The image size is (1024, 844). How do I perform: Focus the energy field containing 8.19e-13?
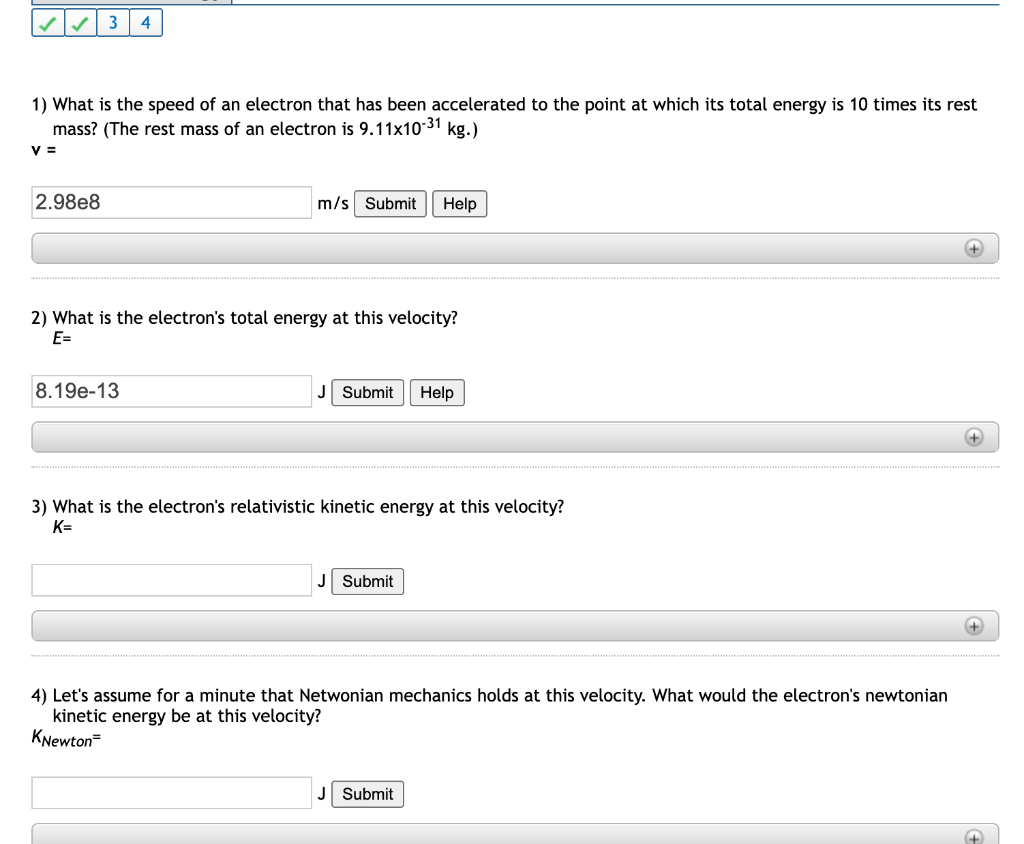(172, 391)
